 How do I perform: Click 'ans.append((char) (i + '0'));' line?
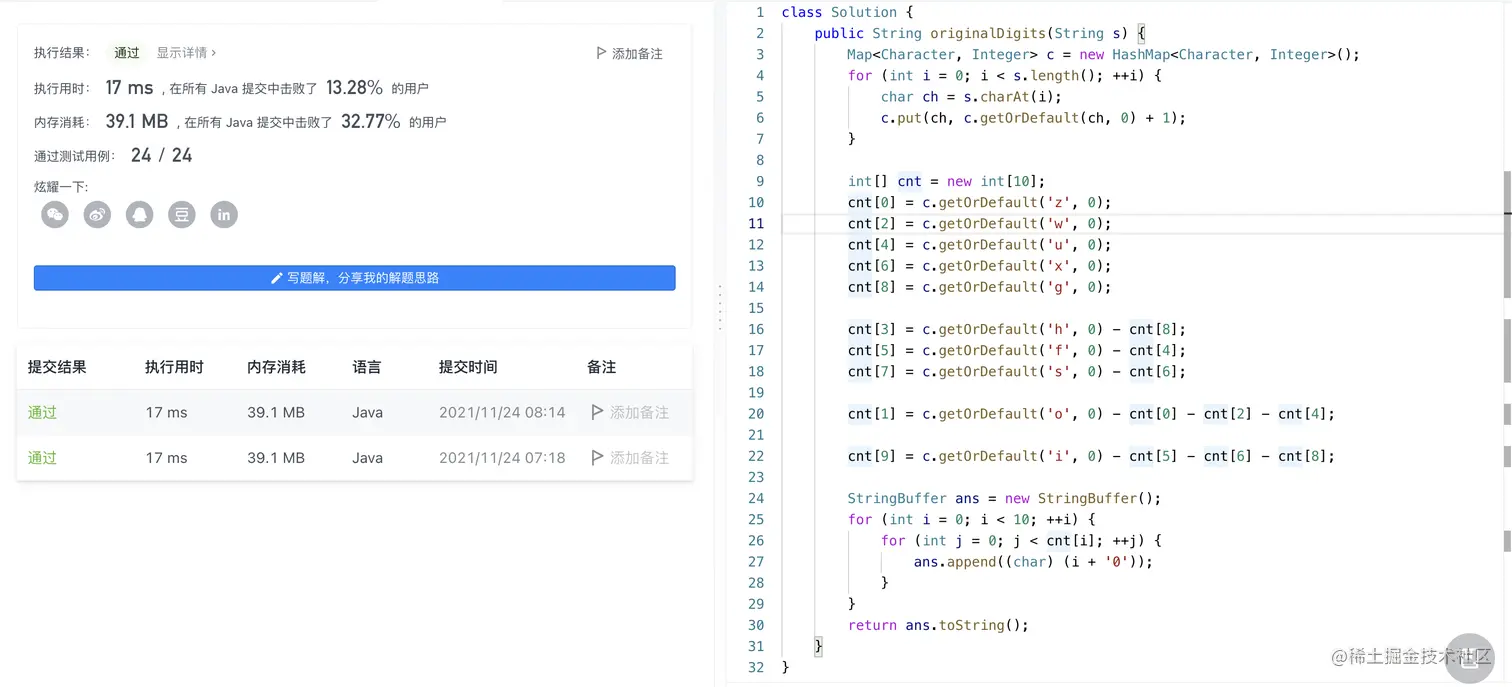[1033, 561]
